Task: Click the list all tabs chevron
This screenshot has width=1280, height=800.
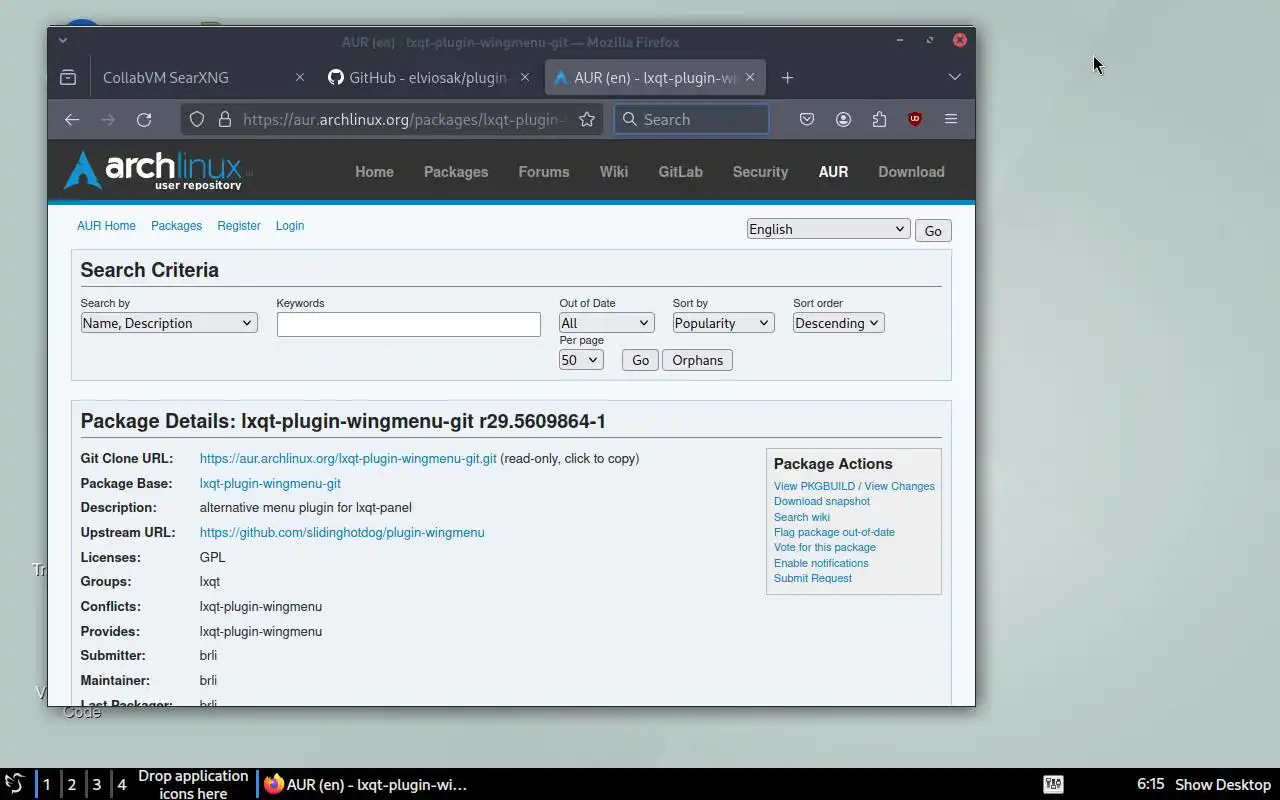Action: tap(954, 77)
